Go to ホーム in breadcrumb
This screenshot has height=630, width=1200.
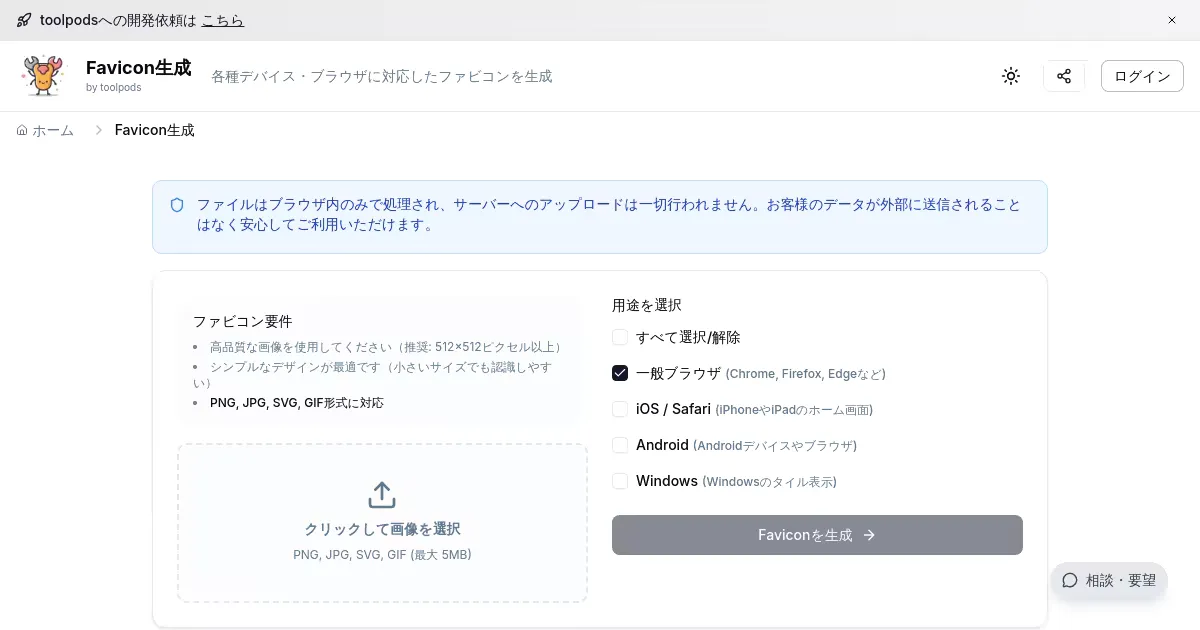coord(53,130)
